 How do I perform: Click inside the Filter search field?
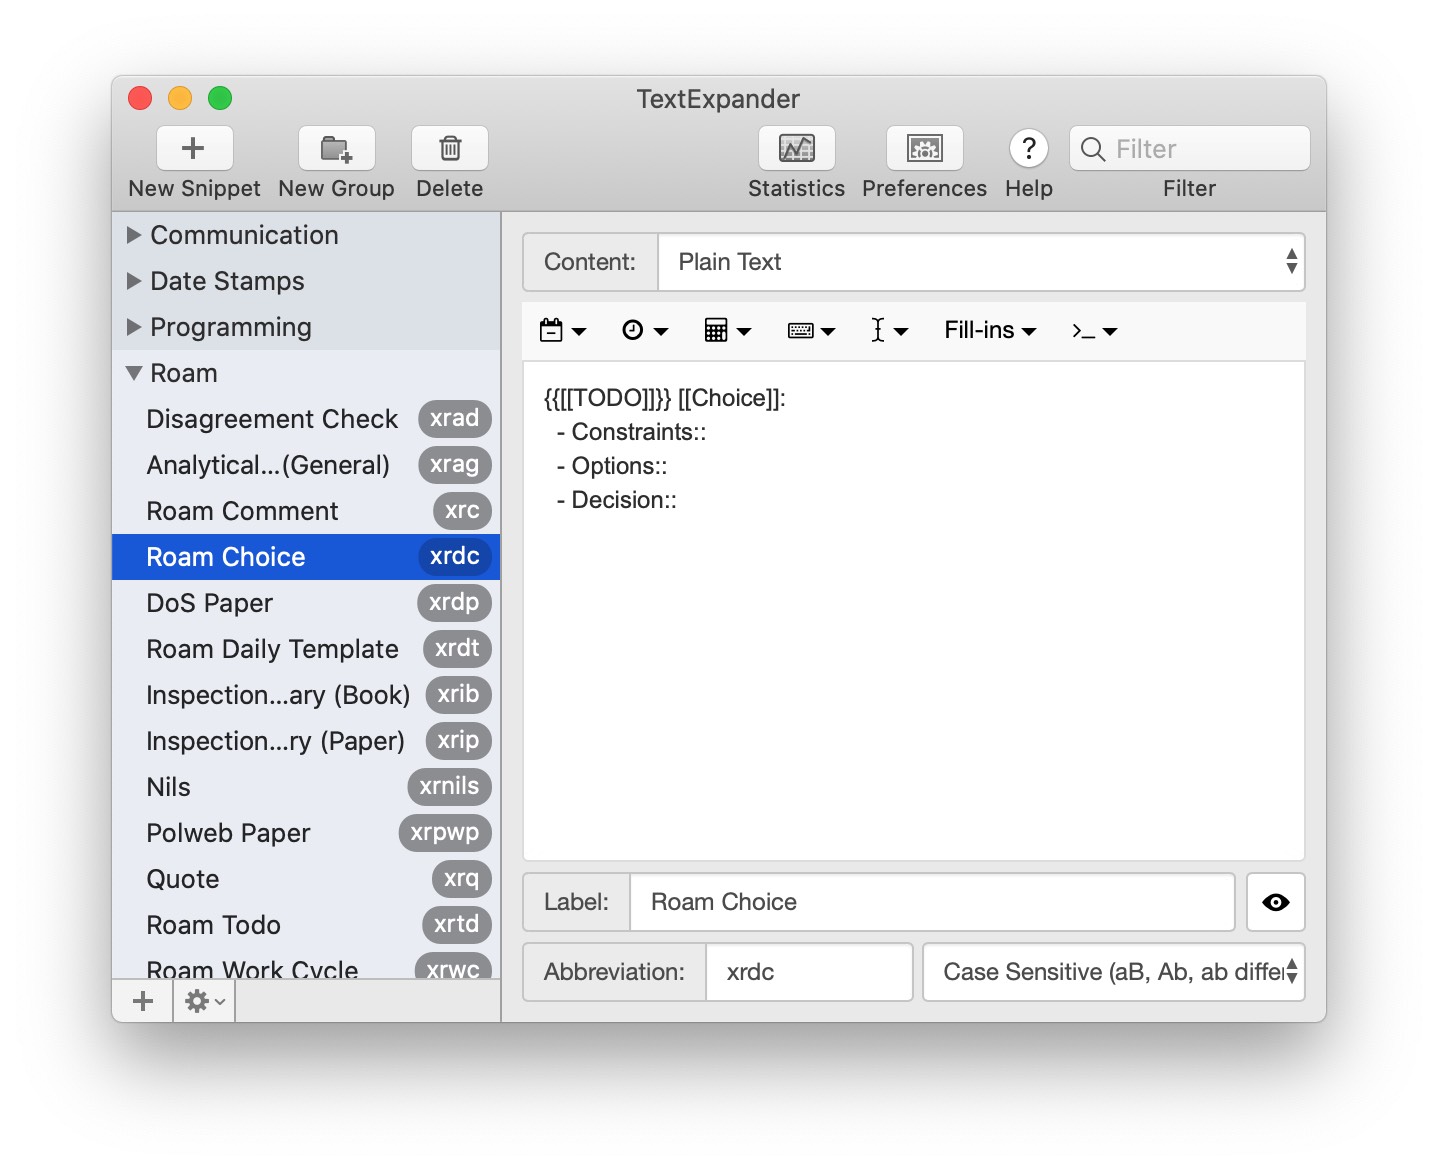(1190, 149)
